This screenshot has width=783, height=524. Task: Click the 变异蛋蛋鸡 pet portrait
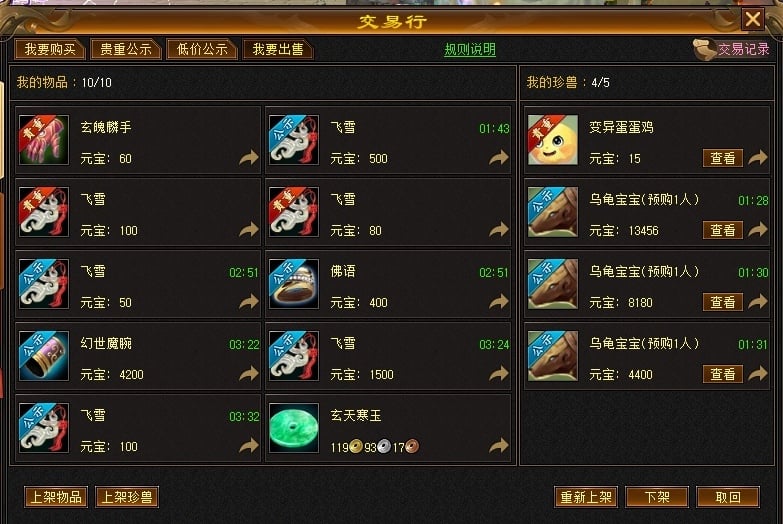[553, 140]
